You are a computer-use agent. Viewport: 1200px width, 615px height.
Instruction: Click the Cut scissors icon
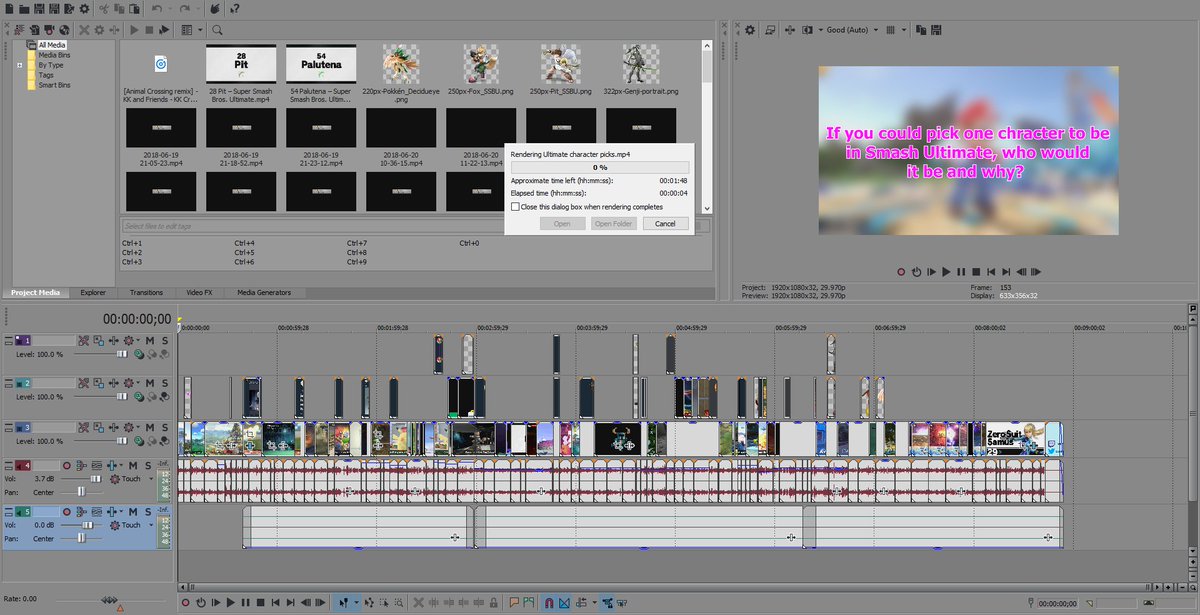[x=104, y=9]
